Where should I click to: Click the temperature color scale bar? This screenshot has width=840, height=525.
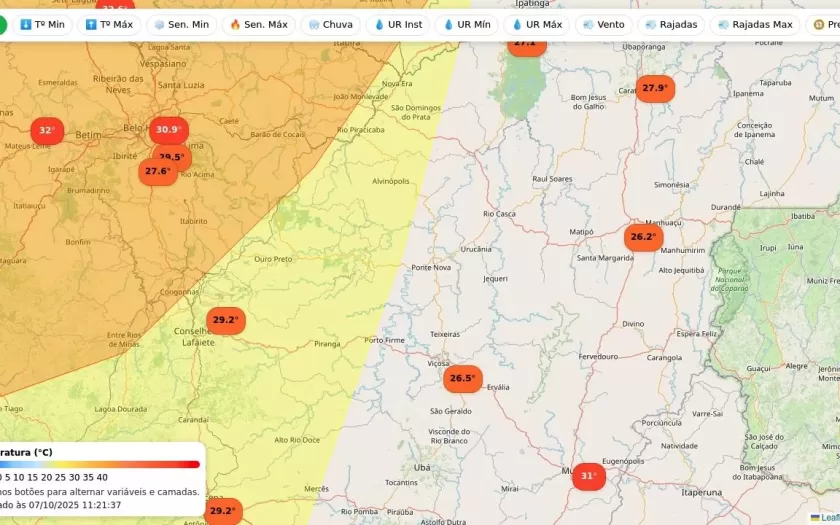(100, 464)
